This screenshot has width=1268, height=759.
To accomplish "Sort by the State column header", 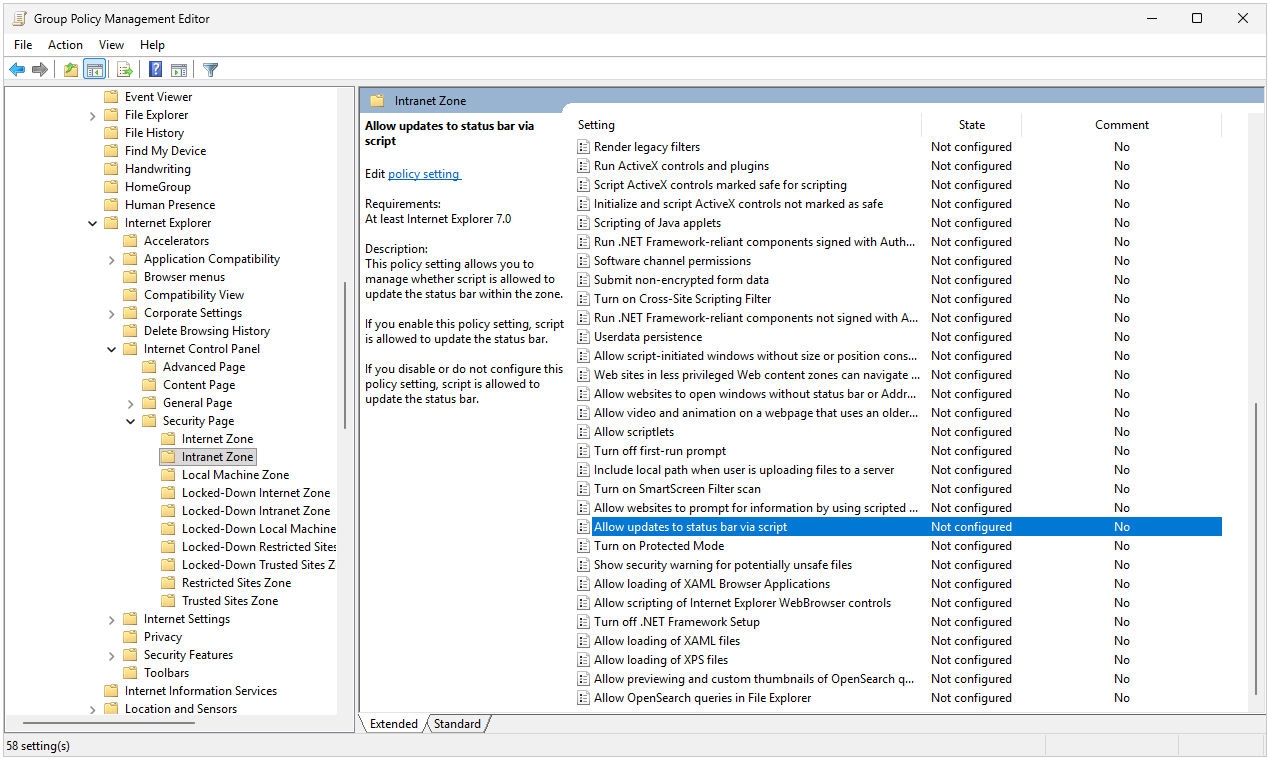I will pyautogui.click(x=971, y=125).
